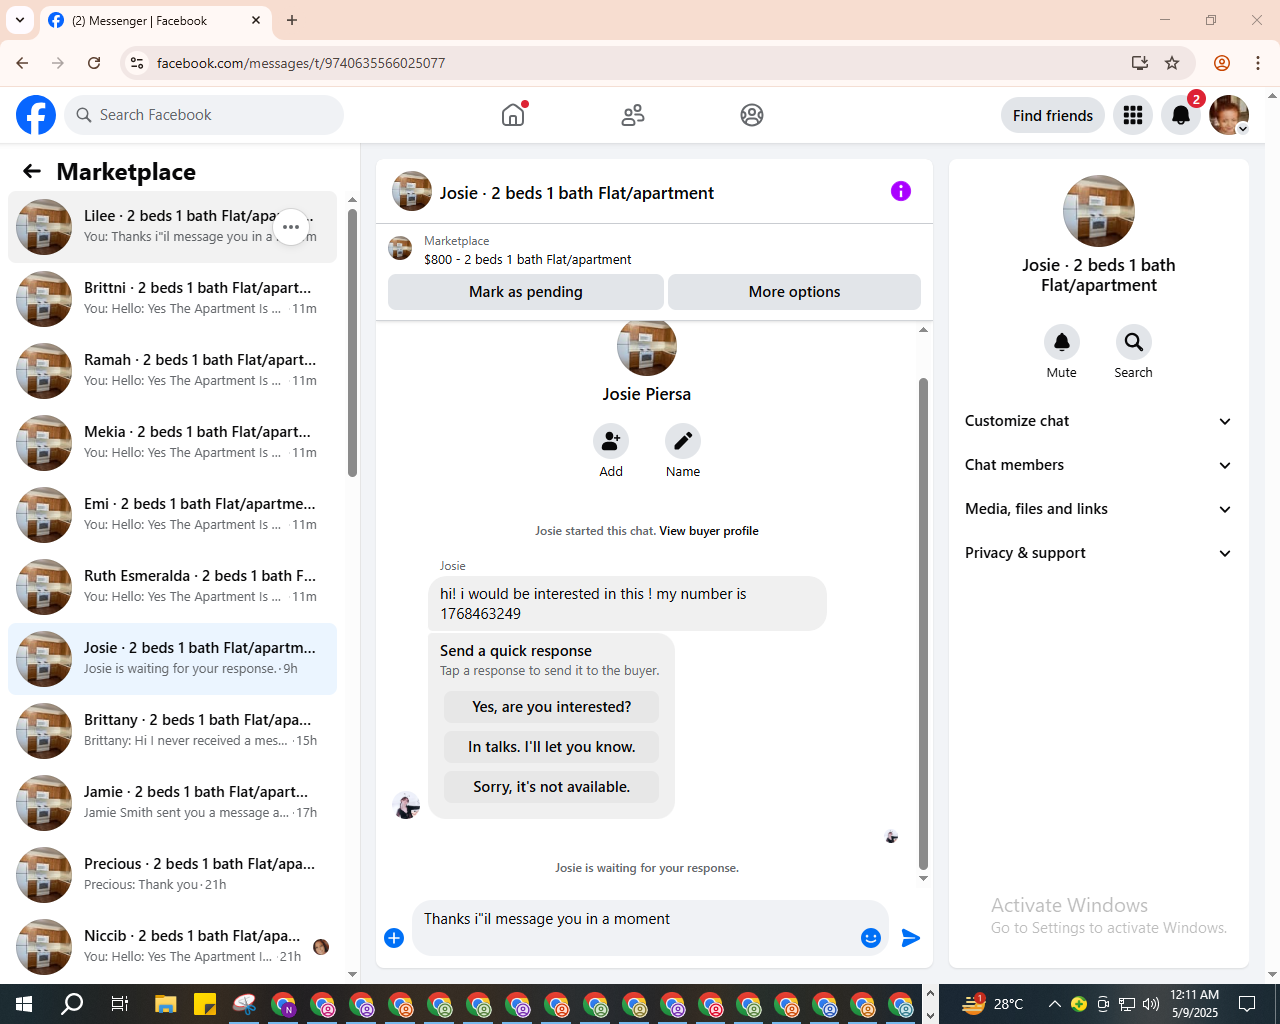Open the Friends icon in top navigation
The width and height of the screenshot is (1280, 1024).
coord(633,115)
